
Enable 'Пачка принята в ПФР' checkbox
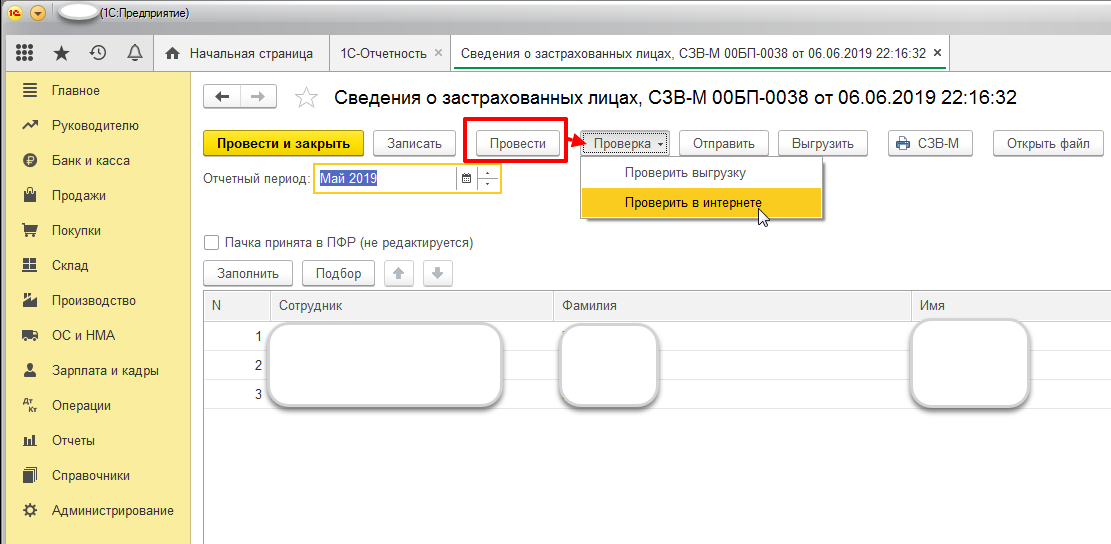(x=211, y=242)
